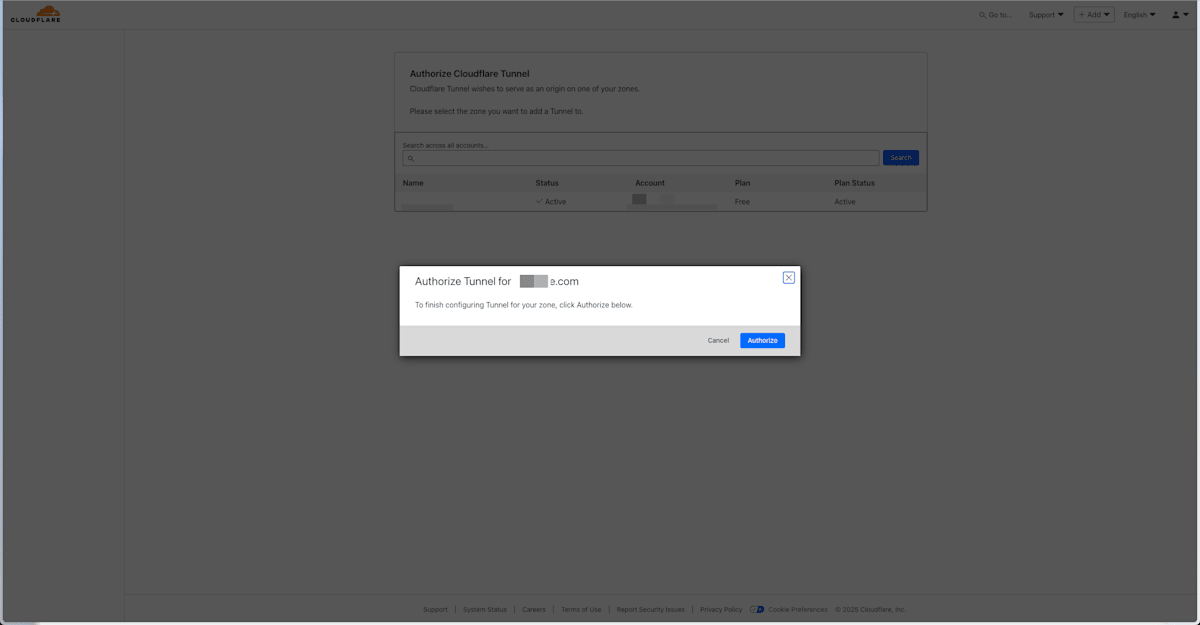Screen dimensions: 1200x625
Task: Change language via English dropdown
Action: pos(1139,15)
